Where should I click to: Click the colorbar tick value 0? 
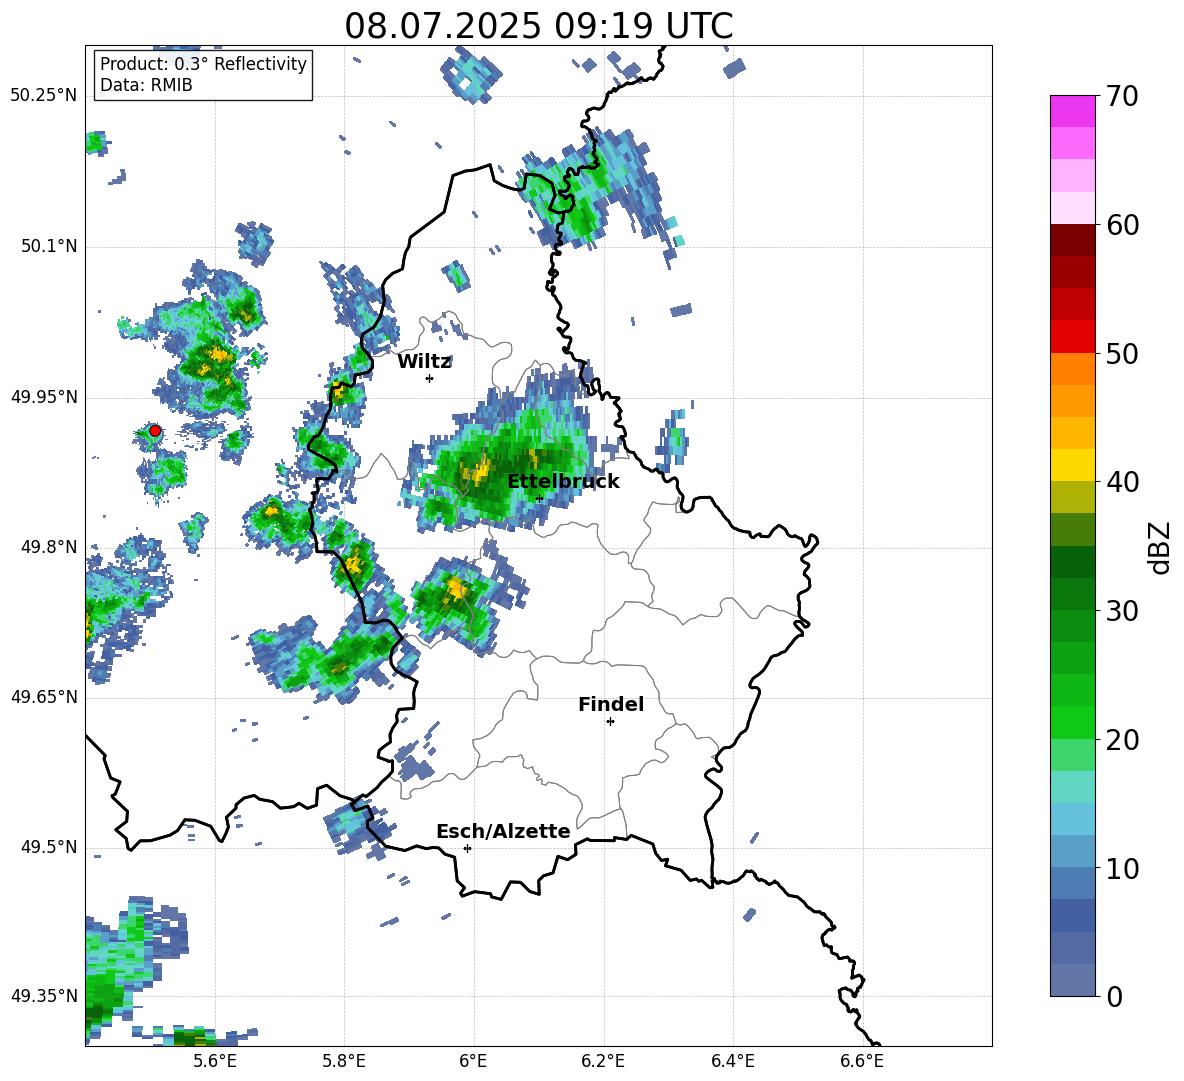(x=1113, y=996)
